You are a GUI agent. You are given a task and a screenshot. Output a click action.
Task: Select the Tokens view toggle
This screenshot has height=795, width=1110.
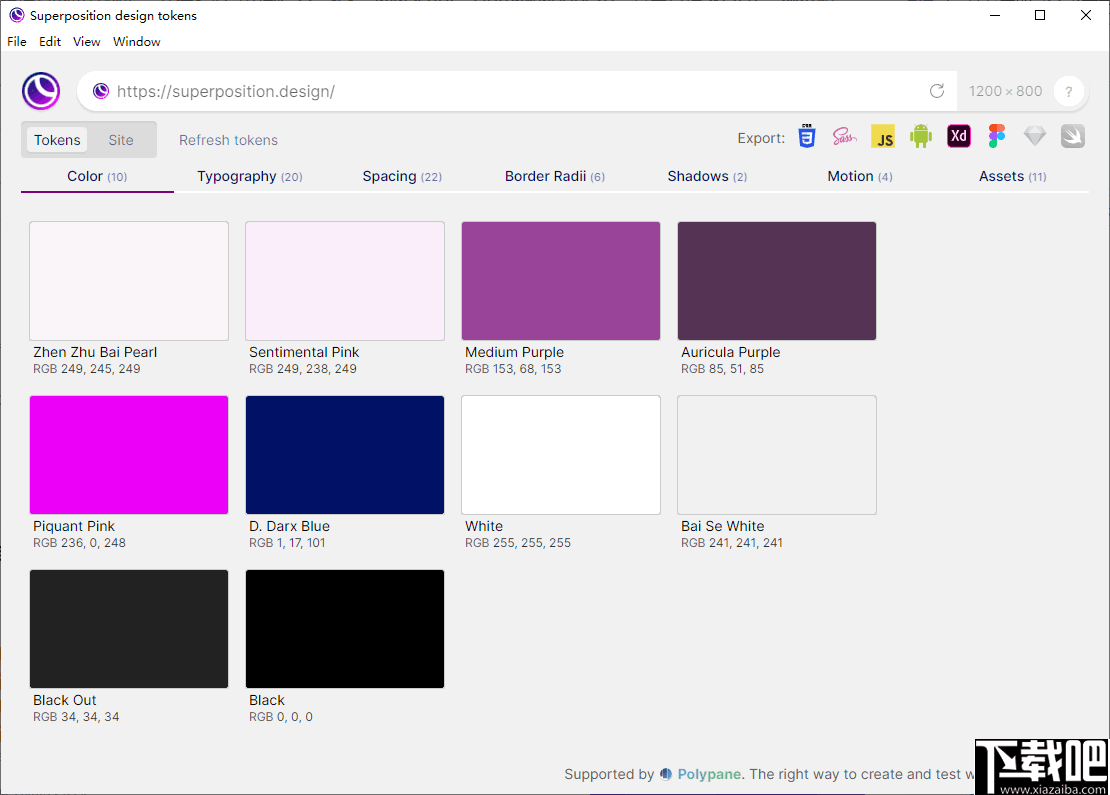click(x=57, y=140)
